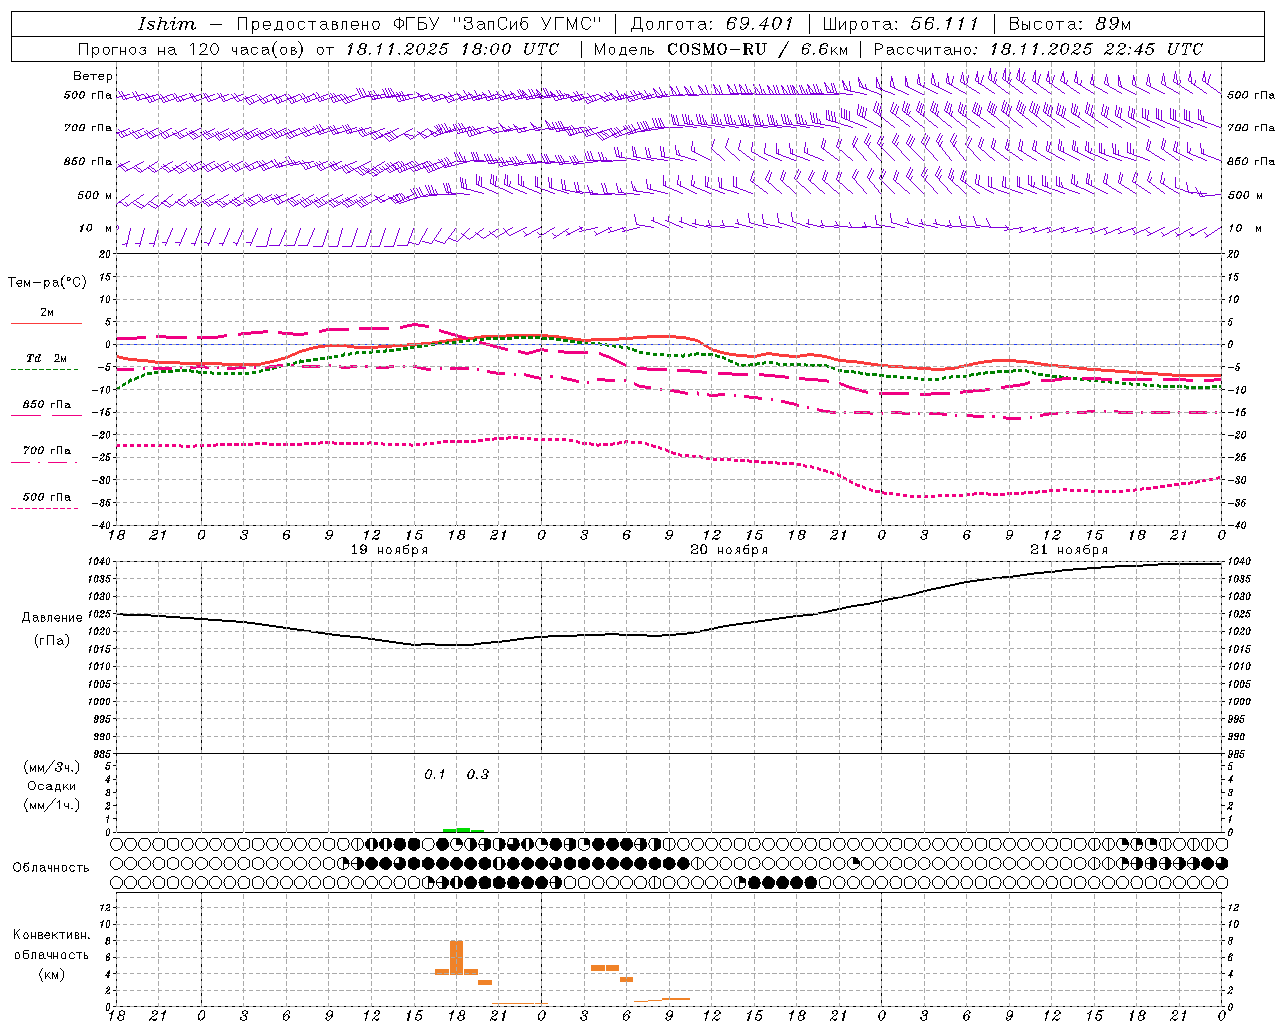Click "Прогноз на 120 часа(ов)" forecast text
This screenshot has height=1024, width=1280.
coord(192,49)
